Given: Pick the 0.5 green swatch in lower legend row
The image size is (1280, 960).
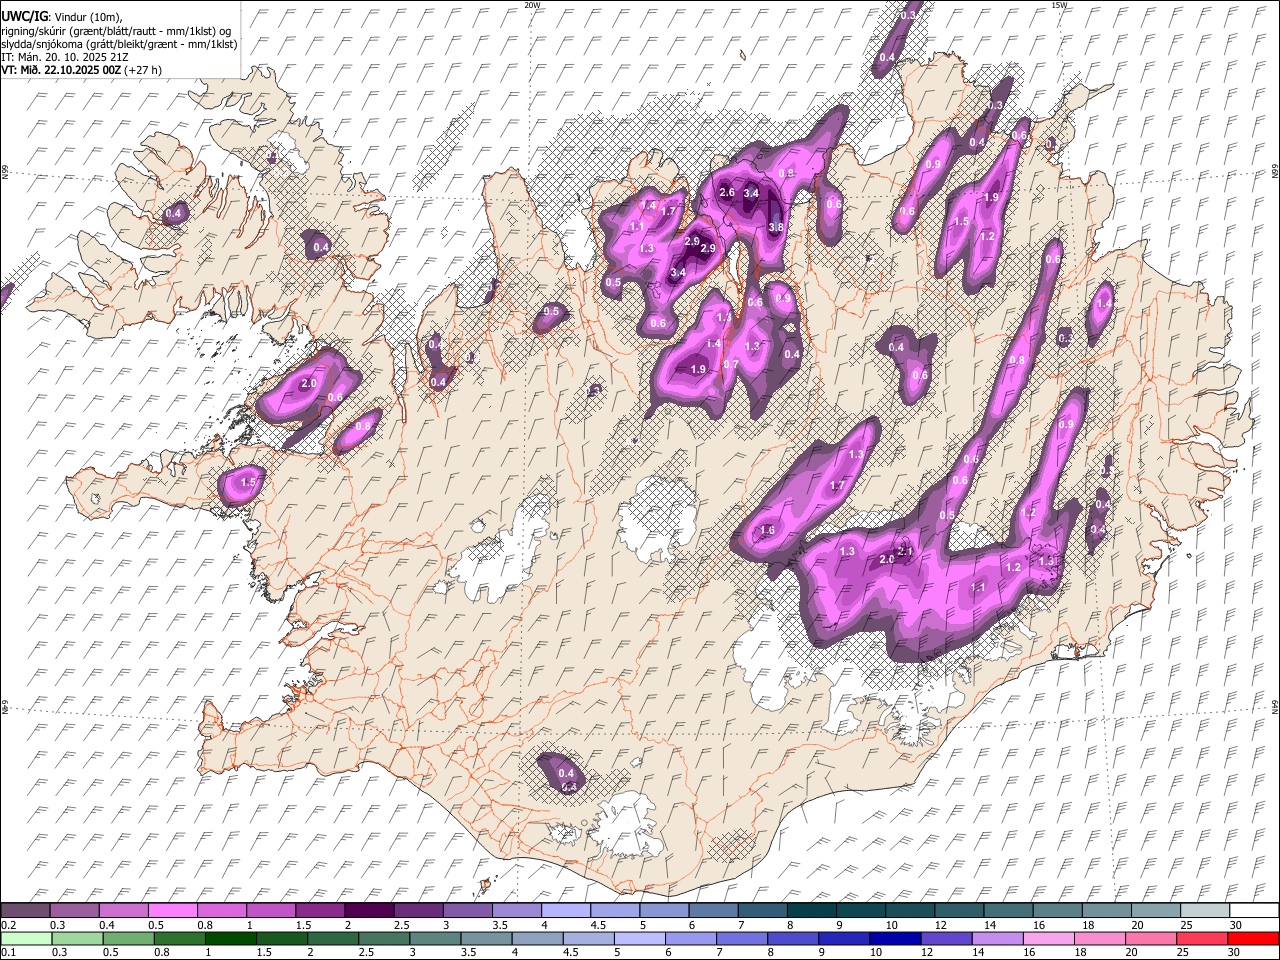Looking at the screenshot, I should [129, 939].
